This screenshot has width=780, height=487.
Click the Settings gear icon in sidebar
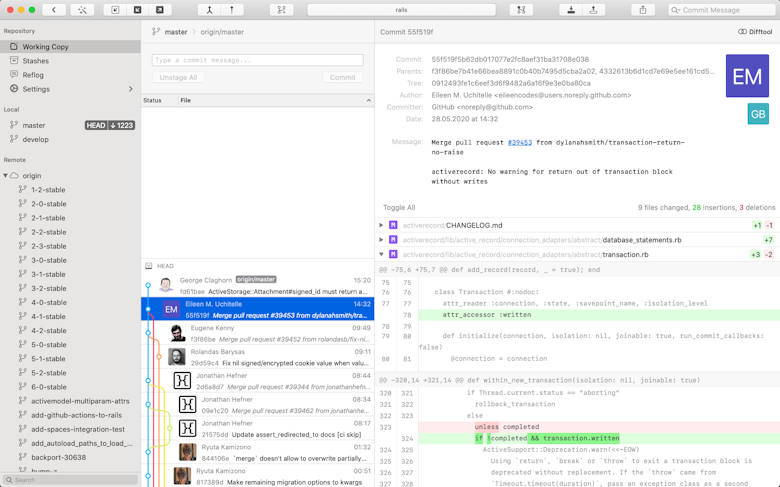[14, 89]
